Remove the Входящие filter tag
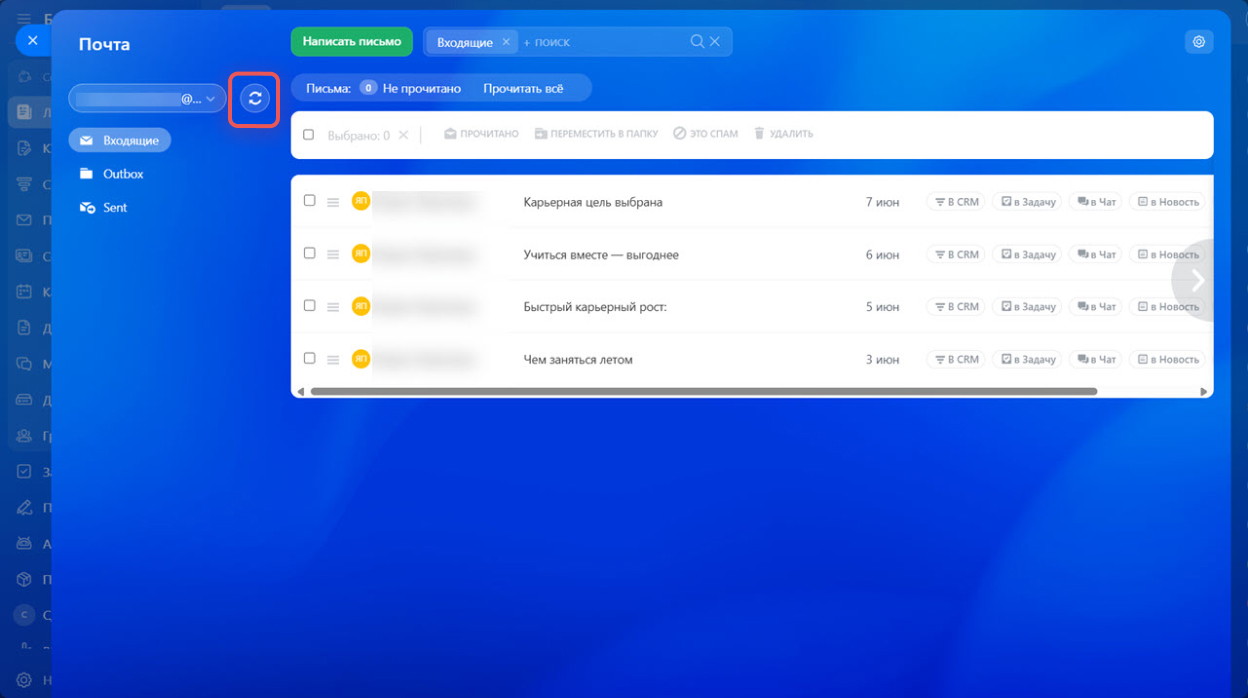 (506, 42)
